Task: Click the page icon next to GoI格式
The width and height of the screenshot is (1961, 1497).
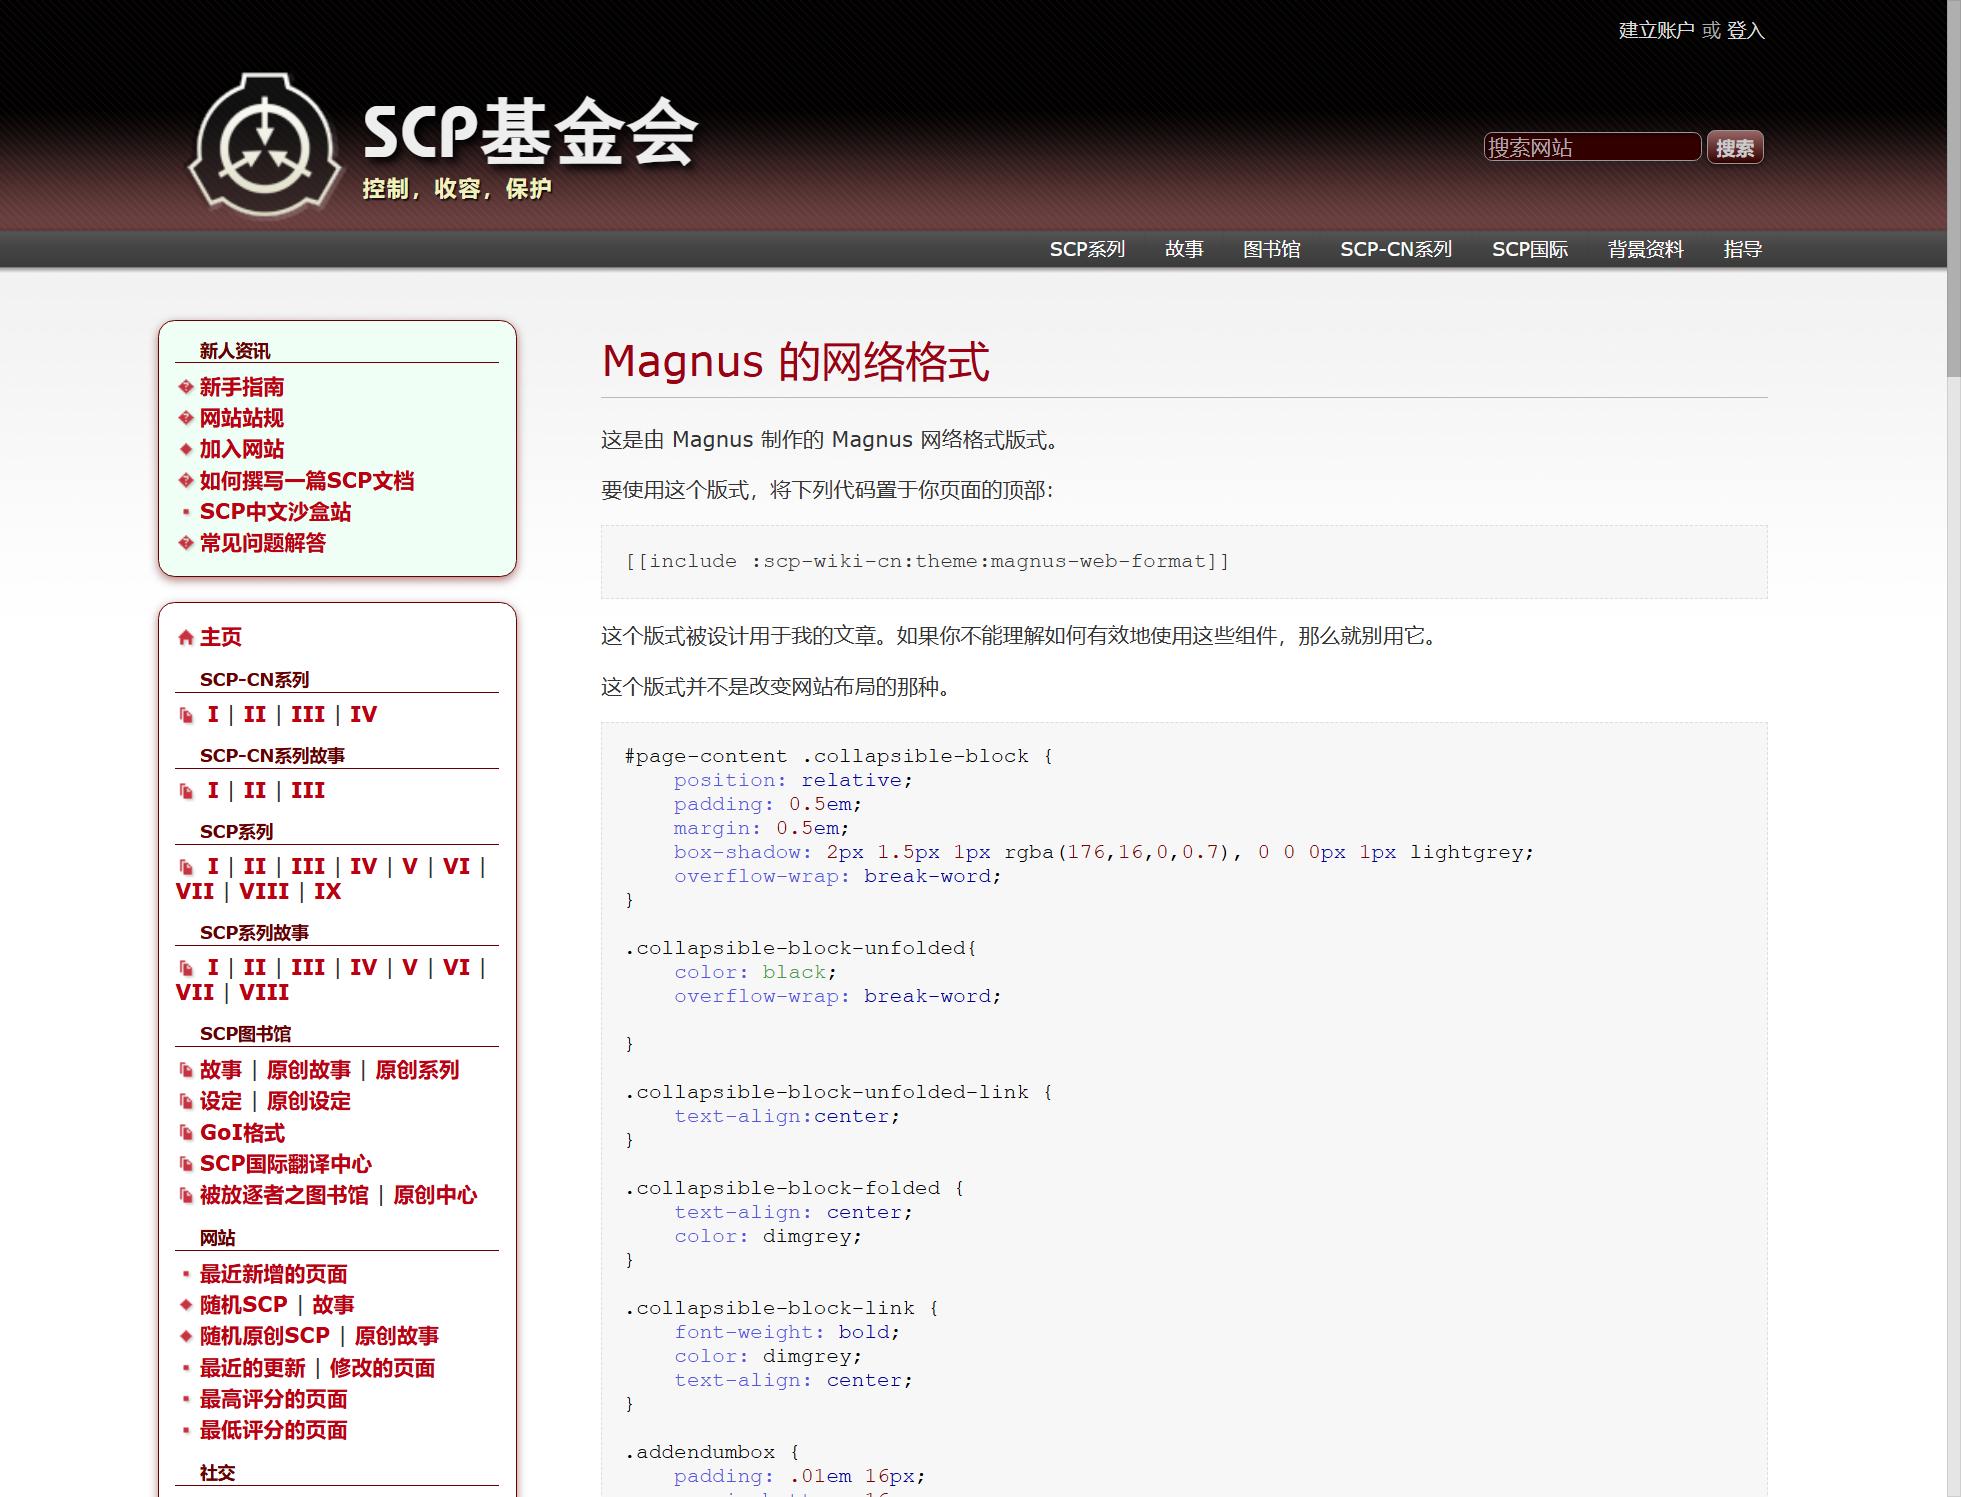Action: pyautogui.click(x=186, y=1133)
